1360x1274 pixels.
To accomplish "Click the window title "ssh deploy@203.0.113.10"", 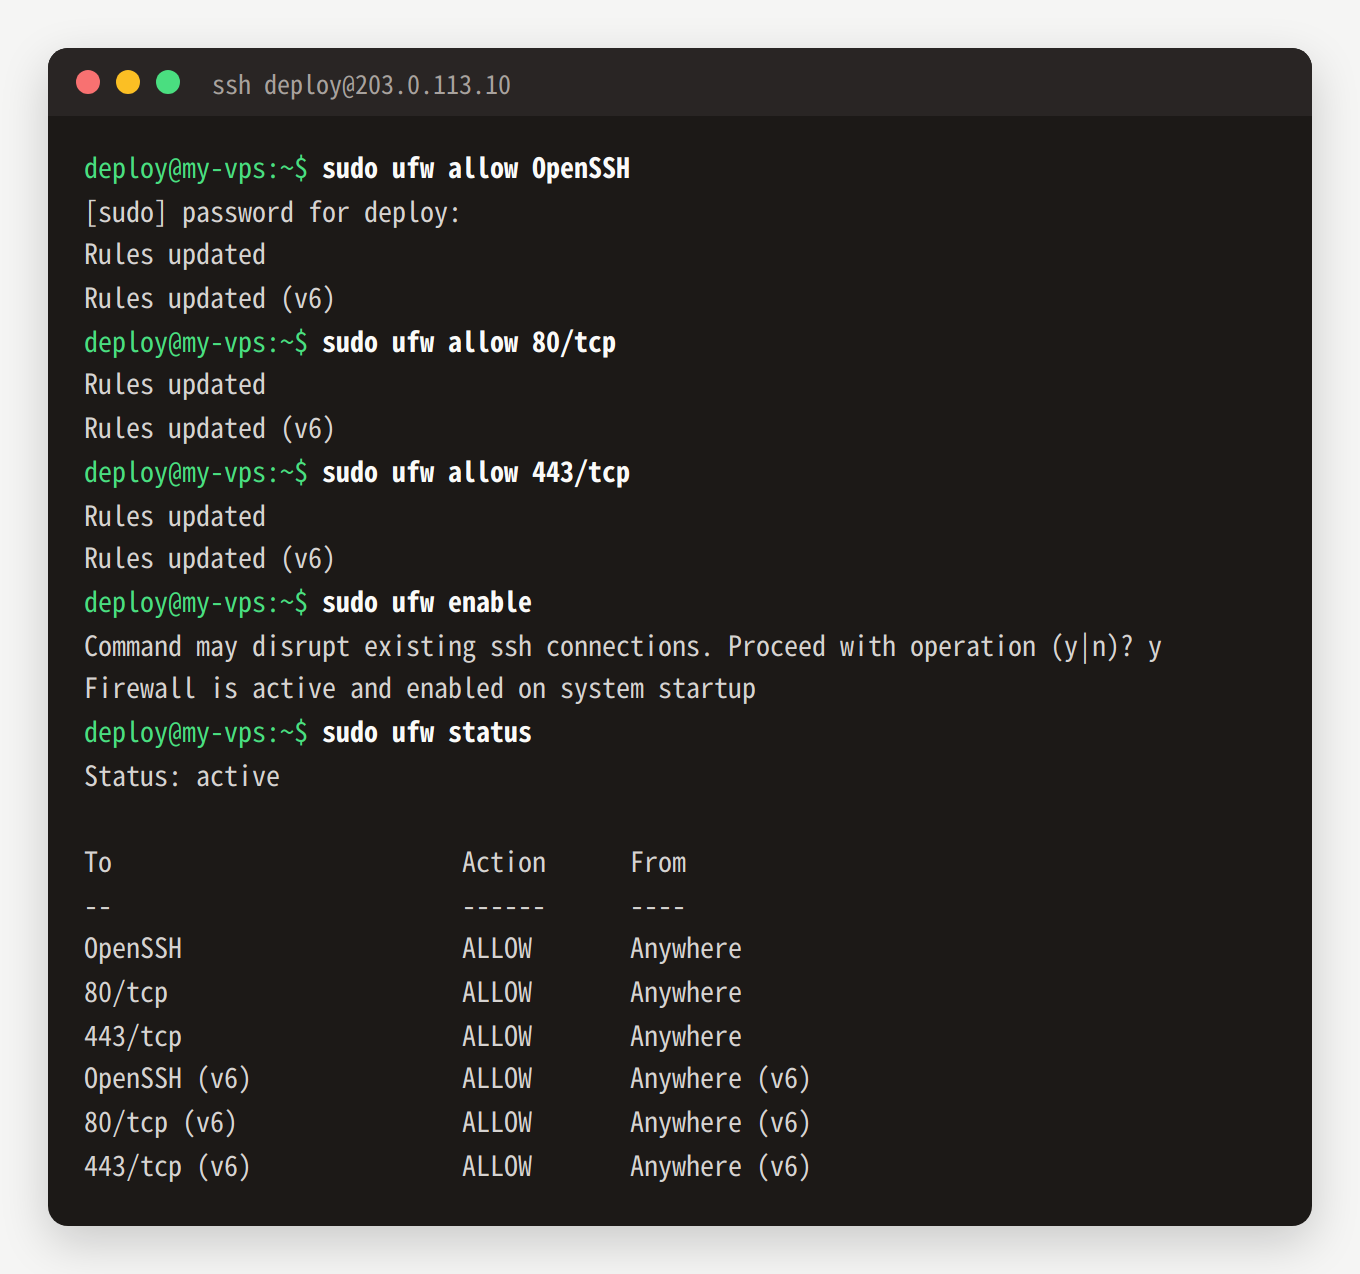I will point(361,85).
